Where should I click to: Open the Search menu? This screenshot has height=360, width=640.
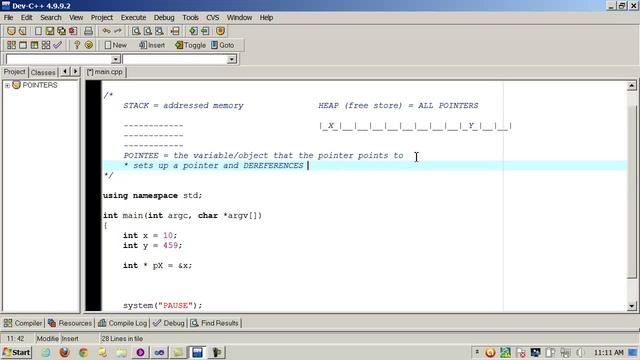click(x=51, y=18)
